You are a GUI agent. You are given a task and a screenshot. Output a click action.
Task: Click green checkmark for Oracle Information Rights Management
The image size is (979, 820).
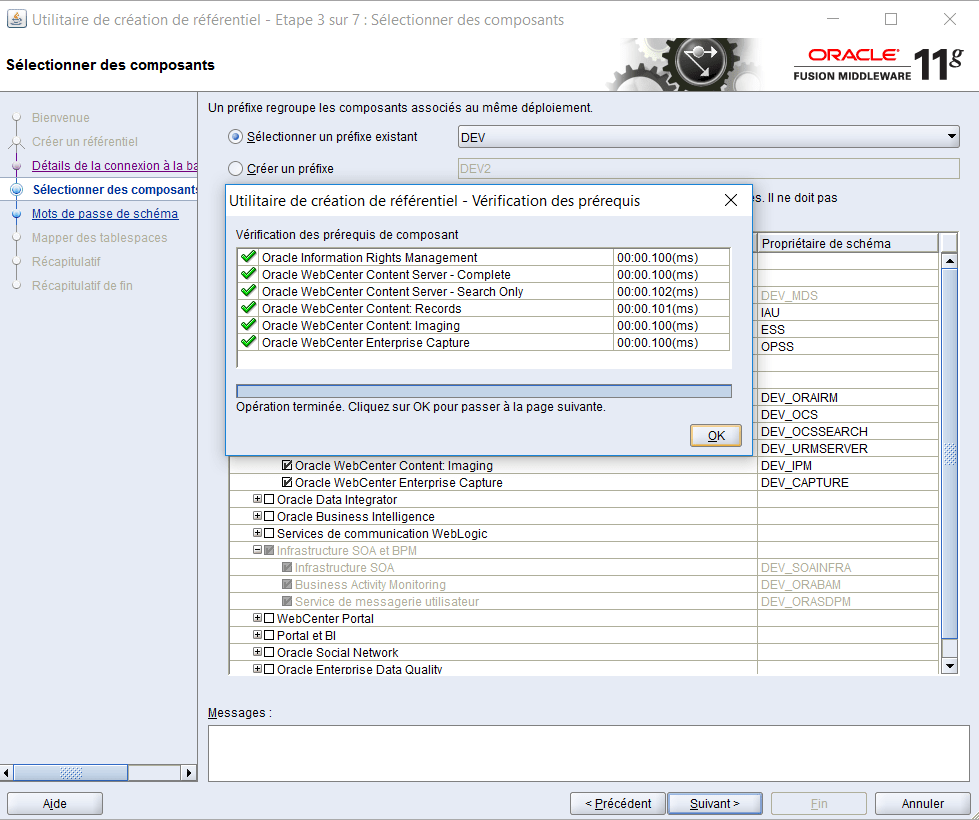(248, 258)
